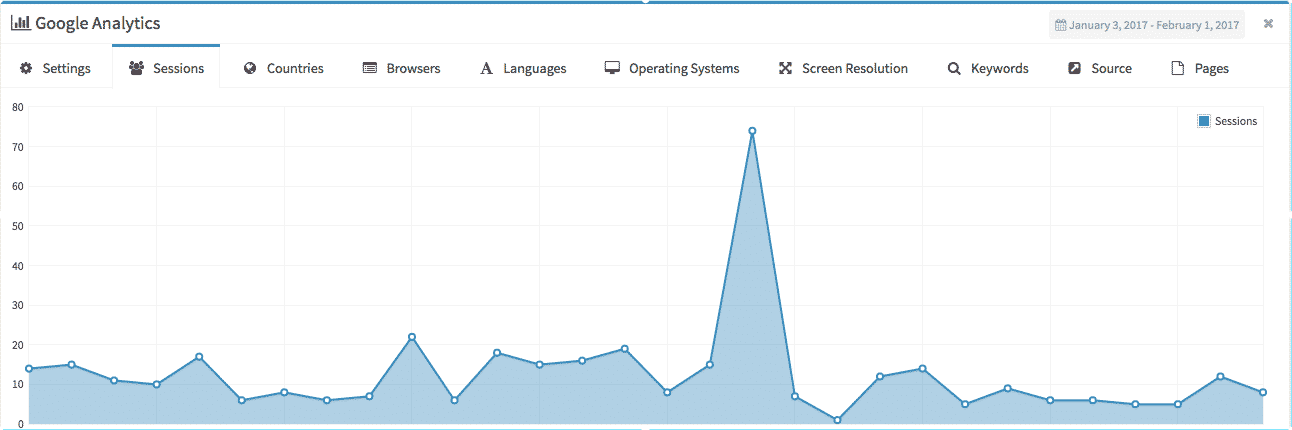Click the calendar icon in the date range

1061,25
